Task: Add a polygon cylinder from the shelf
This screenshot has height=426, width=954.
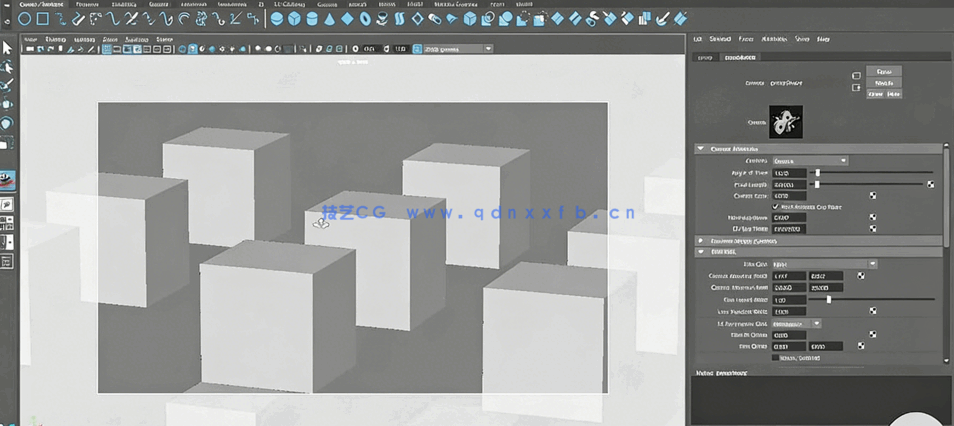Action: tap(313, 19)
